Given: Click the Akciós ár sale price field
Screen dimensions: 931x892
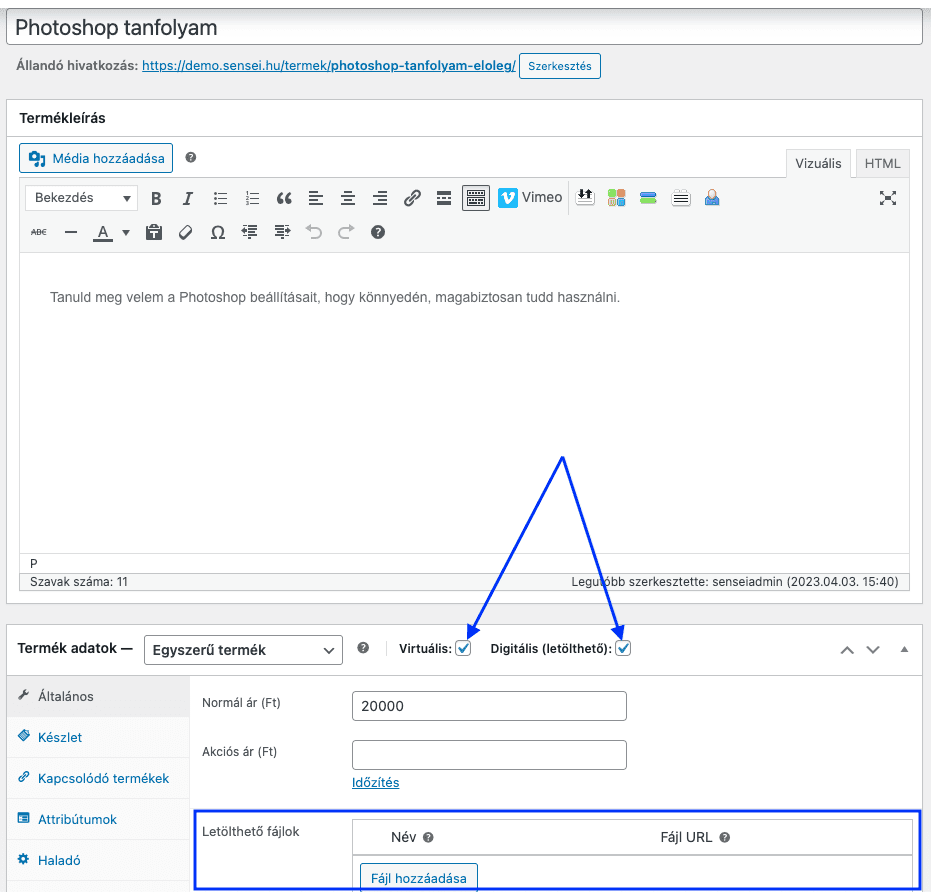Looking at the screenshot, I should (489, 755).
